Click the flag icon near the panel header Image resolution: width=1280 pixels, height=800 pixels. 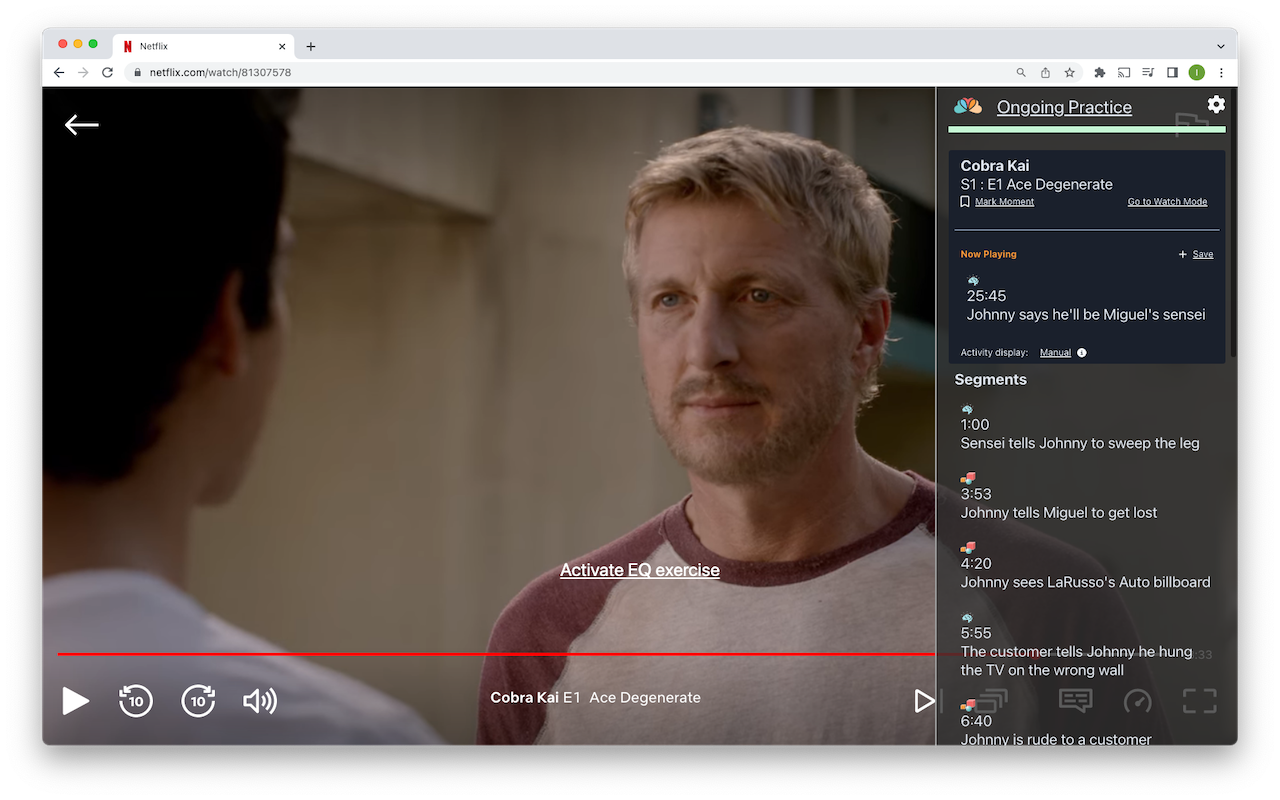[x=1192, y=126]
